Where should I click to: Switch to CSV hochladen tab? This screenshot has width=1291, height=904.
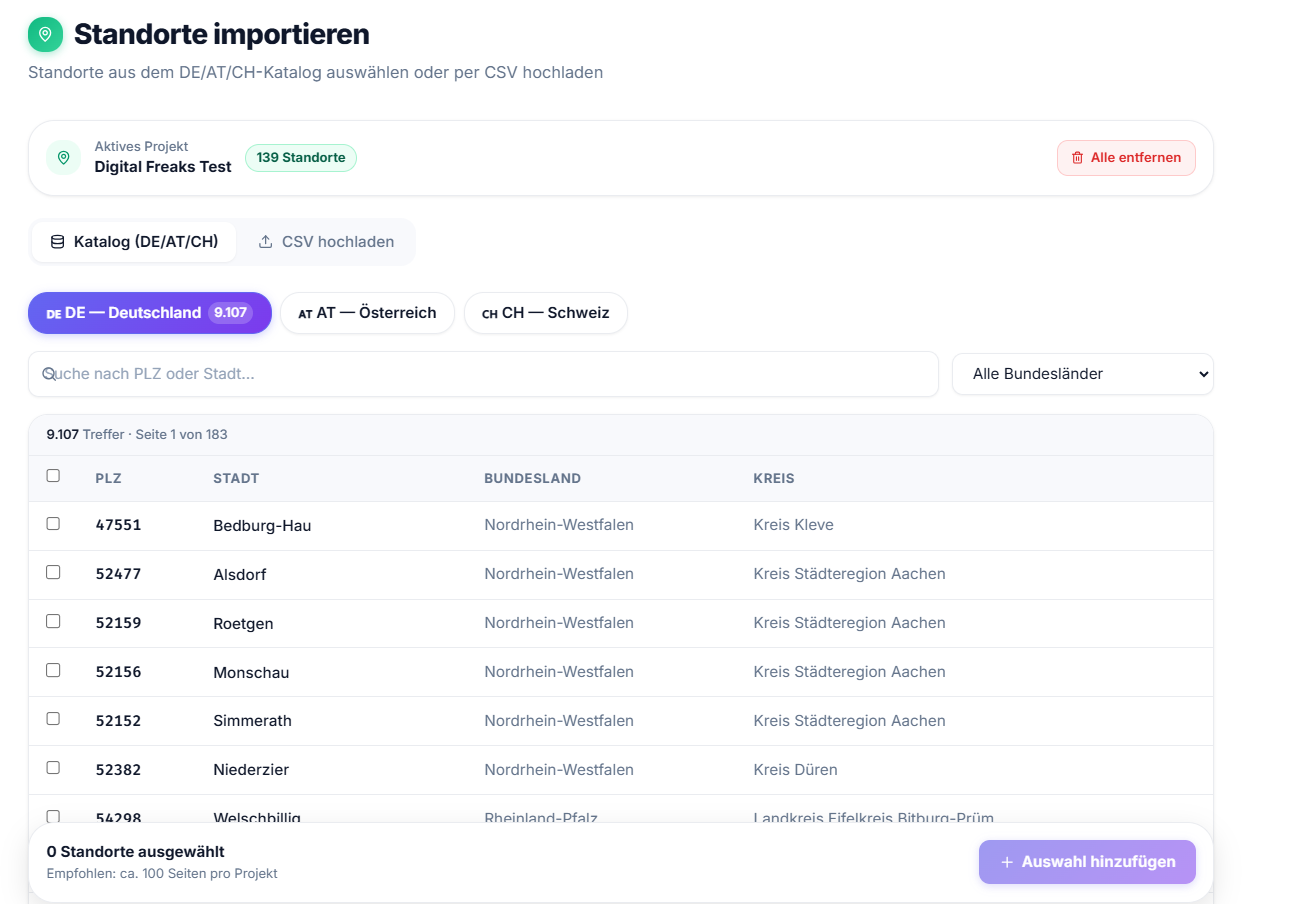326,242
